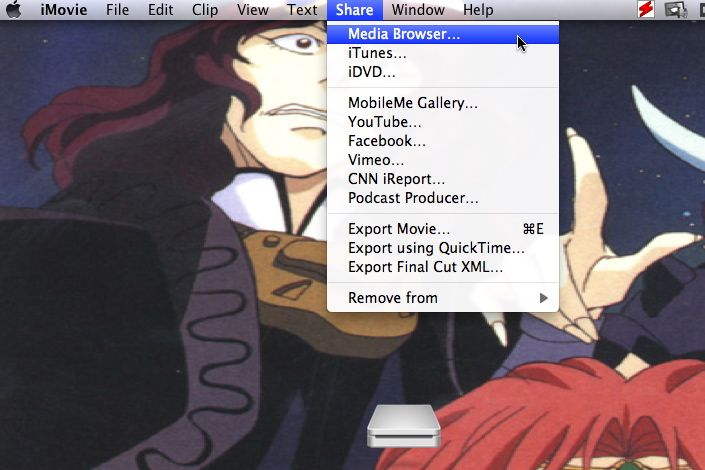Select Export using QuickTime…
705x470 pixels.
coord(443,248)
